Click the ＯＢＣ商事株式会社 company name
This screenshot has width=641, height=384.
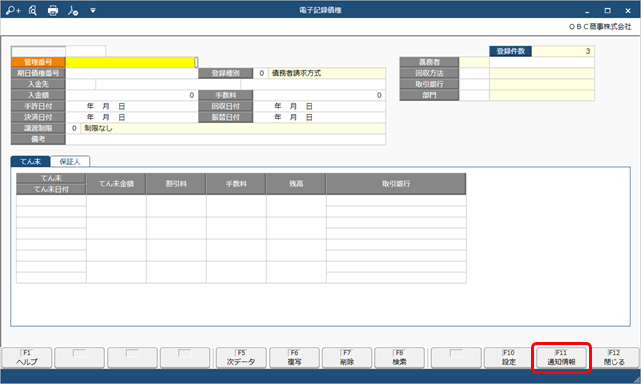click(600, 27)
